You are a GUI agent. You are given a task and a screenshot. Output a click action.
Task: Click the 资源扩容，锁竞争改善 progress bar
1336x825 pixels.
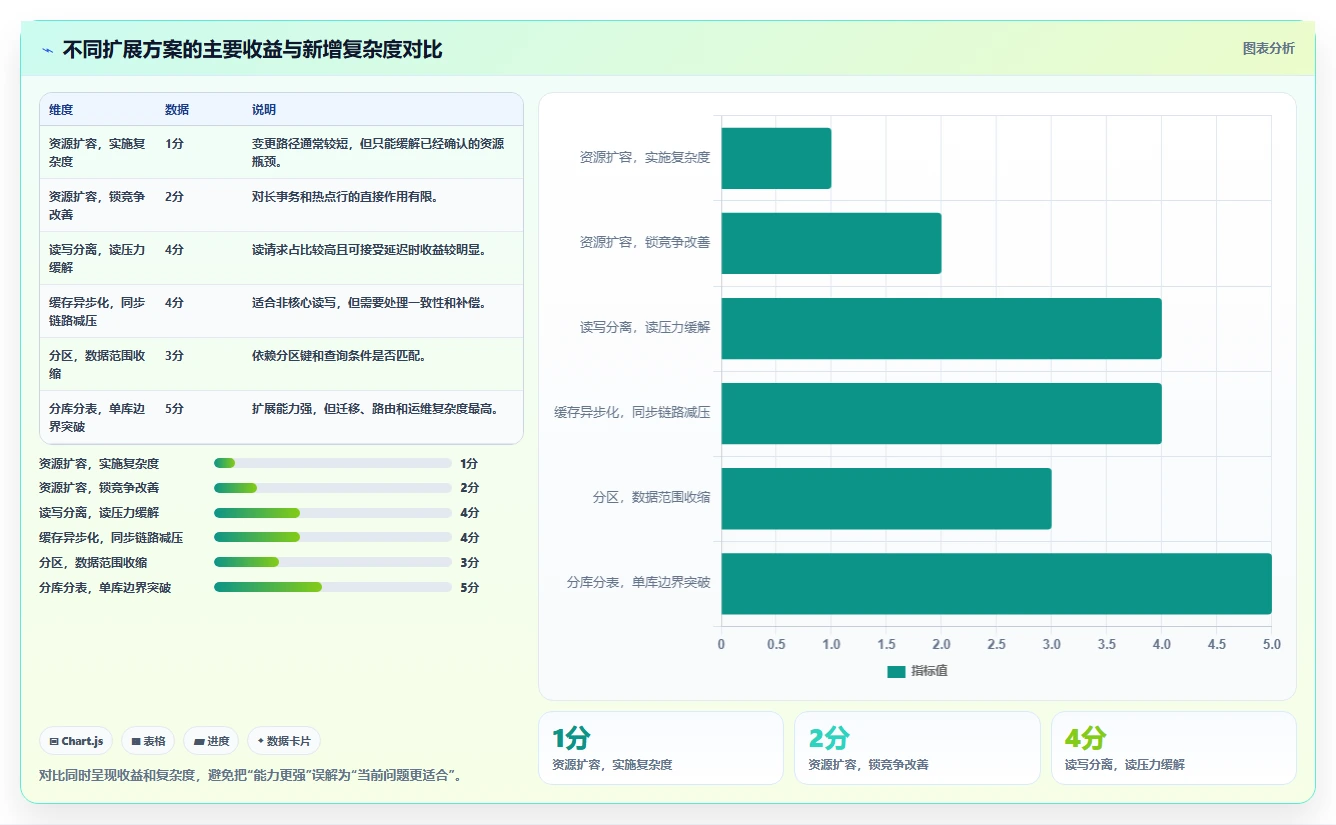tap(333, 488)
